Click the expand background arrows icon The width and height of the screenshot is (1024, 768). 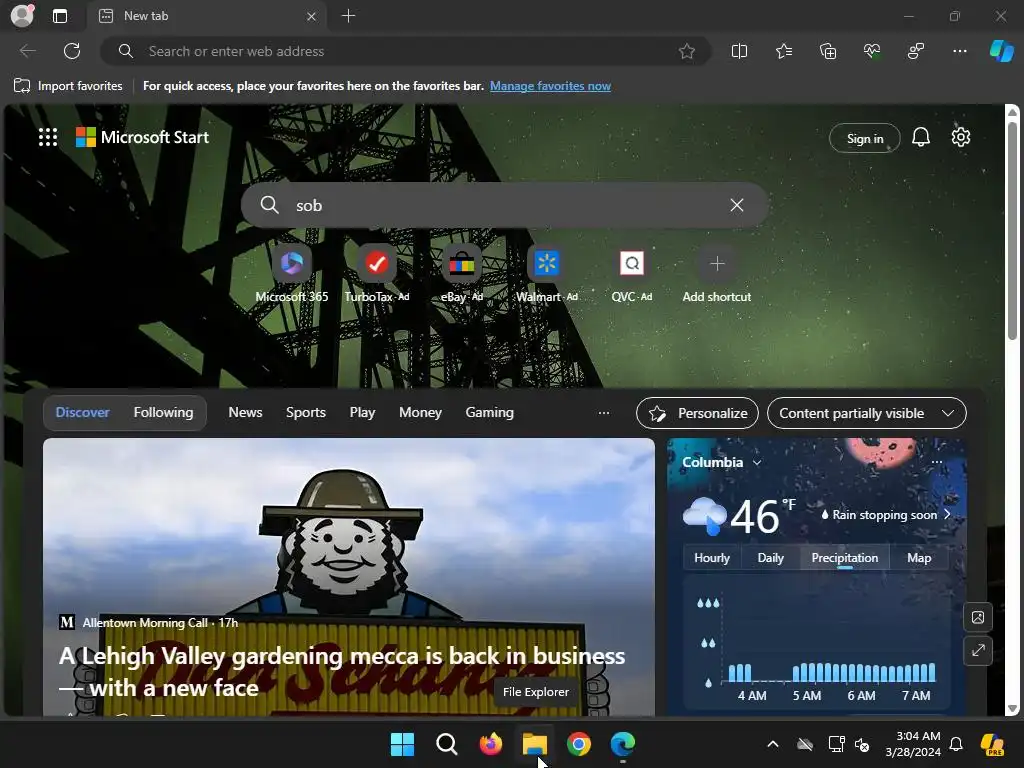point(978,650)
